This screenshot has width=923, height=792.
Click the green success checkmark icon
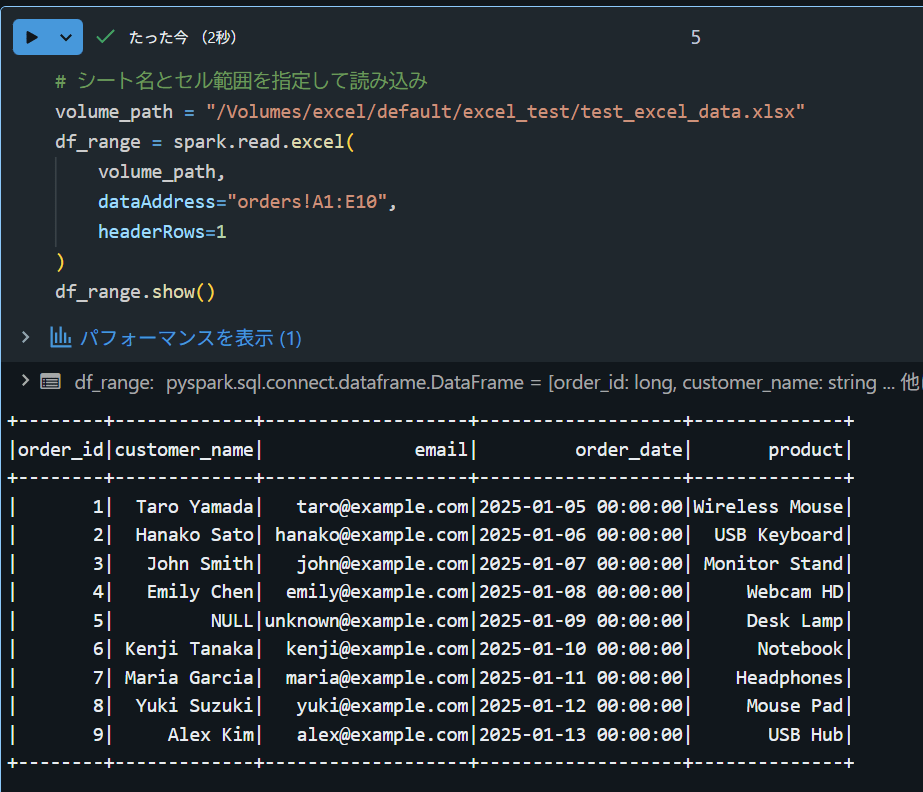[x=105, y=37]
